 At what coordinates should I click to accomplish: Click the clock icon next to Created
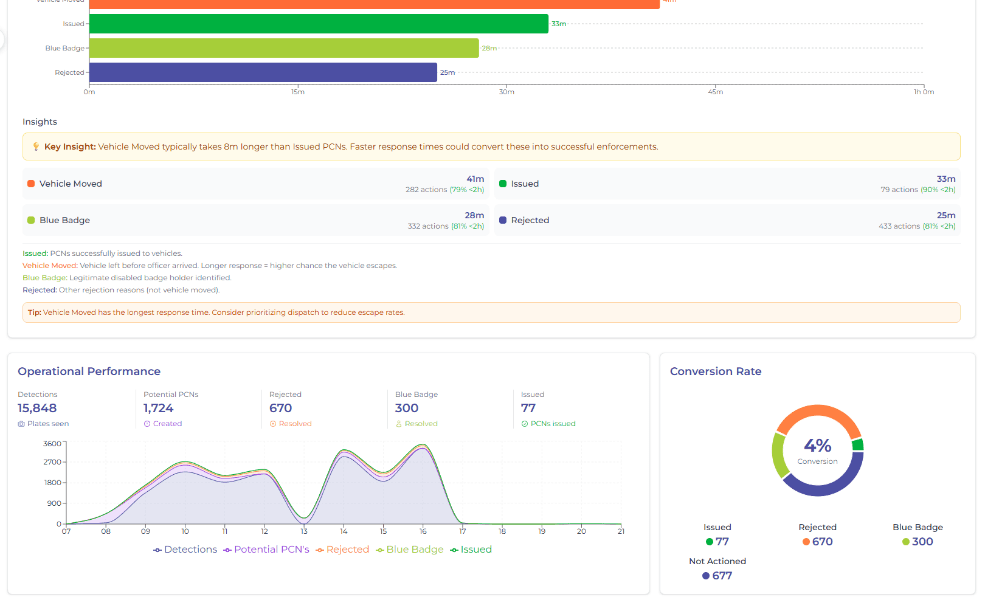[147, 424]
